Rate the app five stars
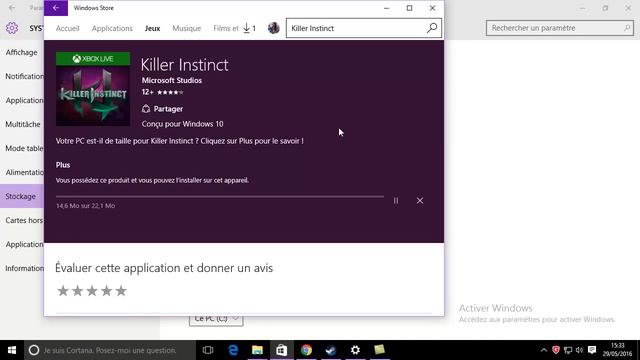The height and width of the screenshot is (360, 640). click(121, 291)
